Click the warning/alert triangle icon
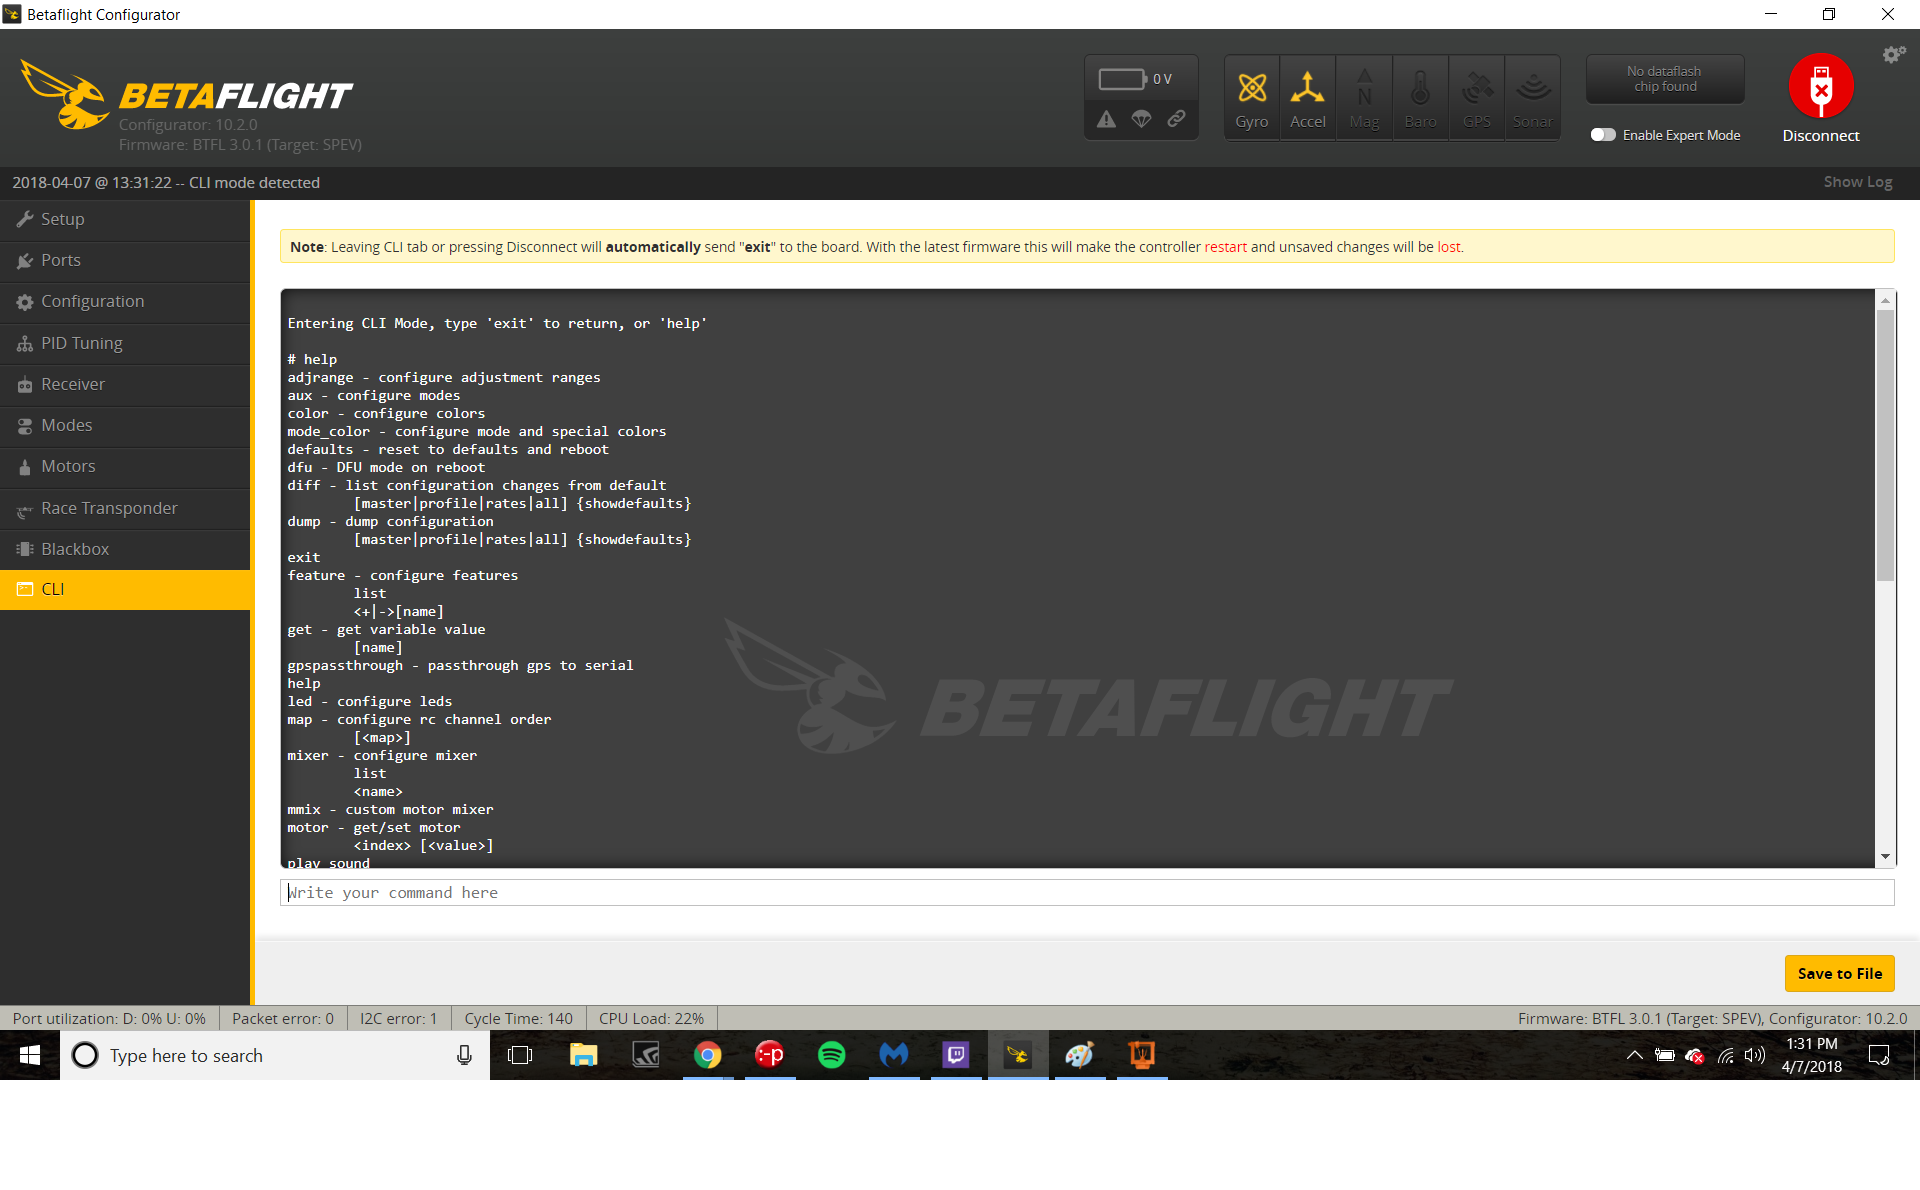This screenshot has width=1920, height=1190. (1107, 121)
